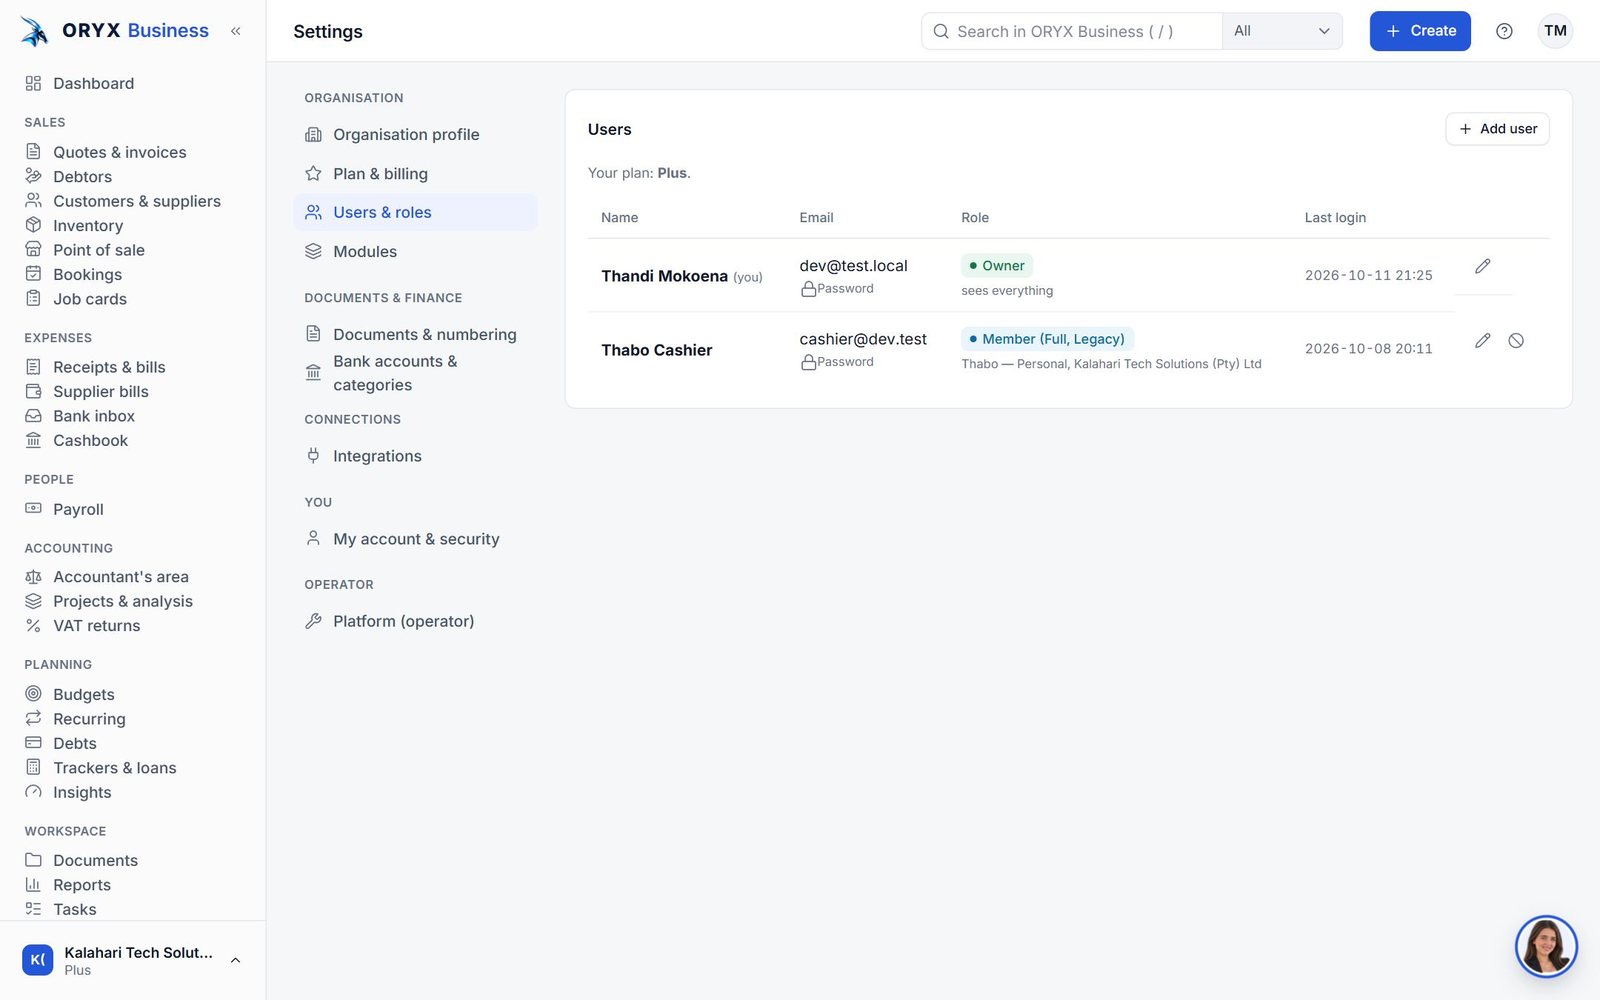
Task: Click the cashier@dev.test email
Action: [863, 339]
